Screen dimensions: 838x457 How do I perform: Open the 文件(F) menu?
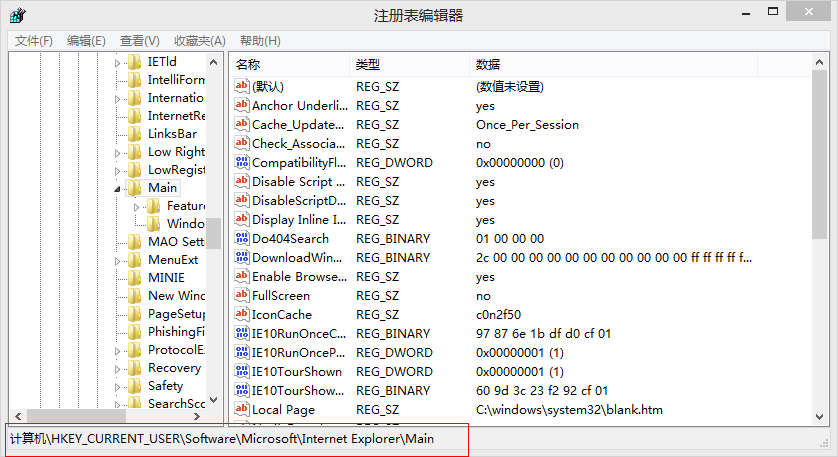pyautogui.click(x=34, y=41)
